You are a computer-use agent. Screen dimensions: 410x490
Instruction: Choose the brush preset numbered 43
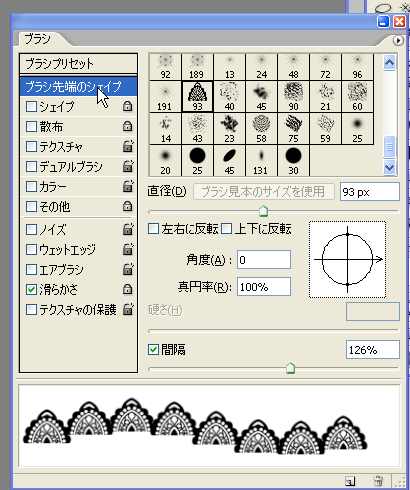click(x=197, y=128)
